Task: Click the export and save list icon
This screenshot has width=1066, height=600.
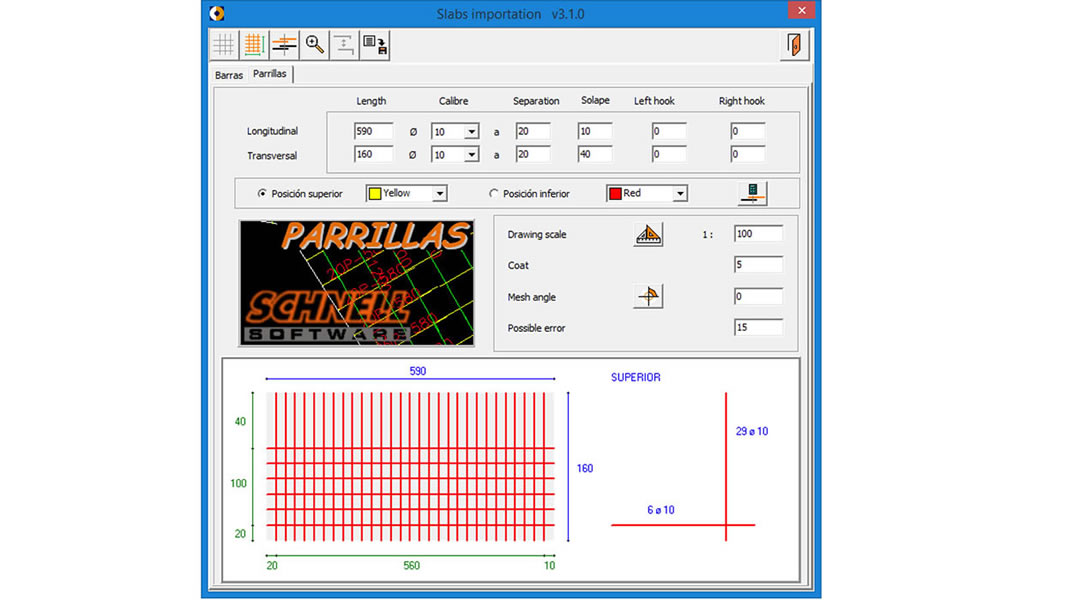Action: [375, 45]
